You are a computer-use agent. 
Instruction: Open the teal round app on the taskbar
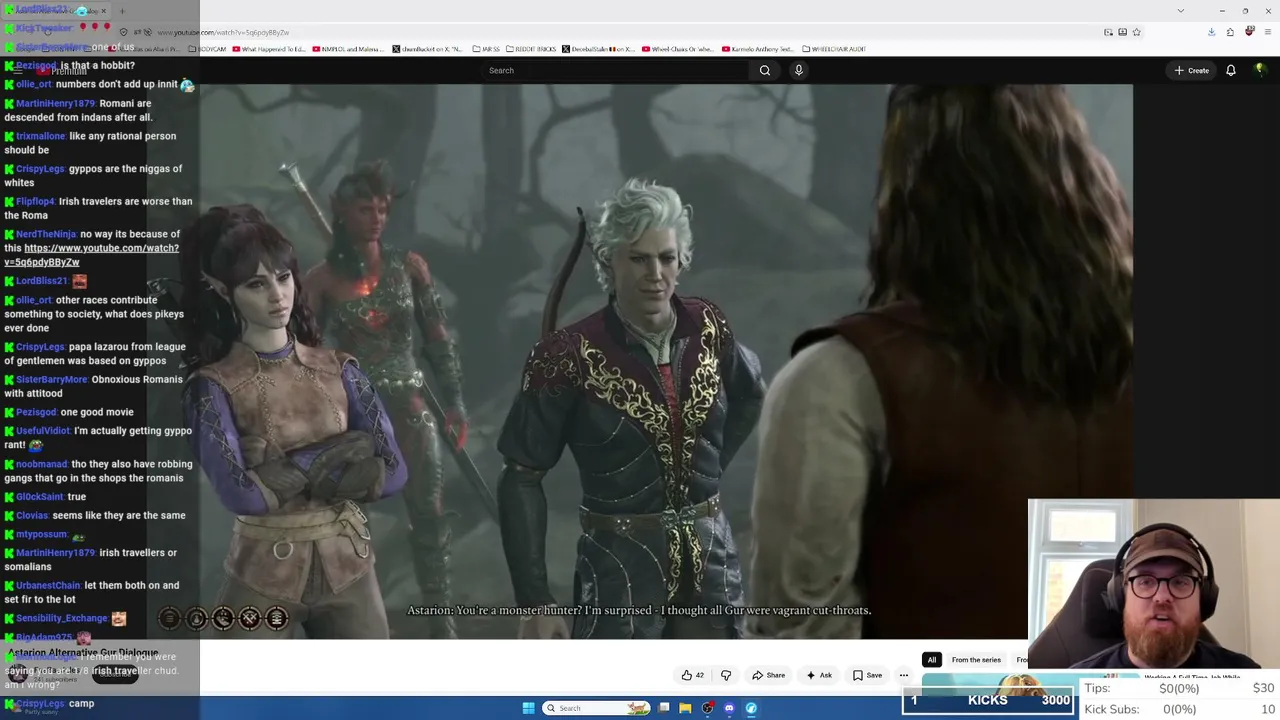pyautogui.click(x=751, y=708)
